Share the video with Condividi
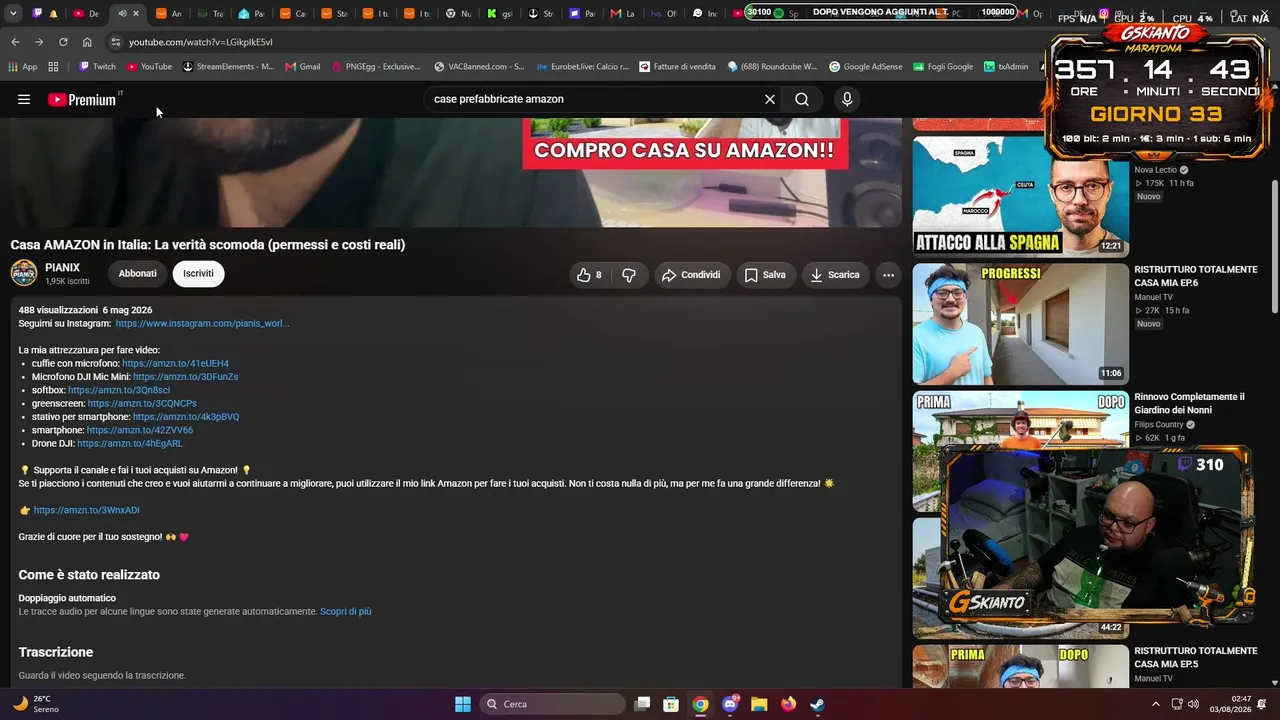Image resolution: width=1280 pixels, height=720 pixels. (691, 275)
